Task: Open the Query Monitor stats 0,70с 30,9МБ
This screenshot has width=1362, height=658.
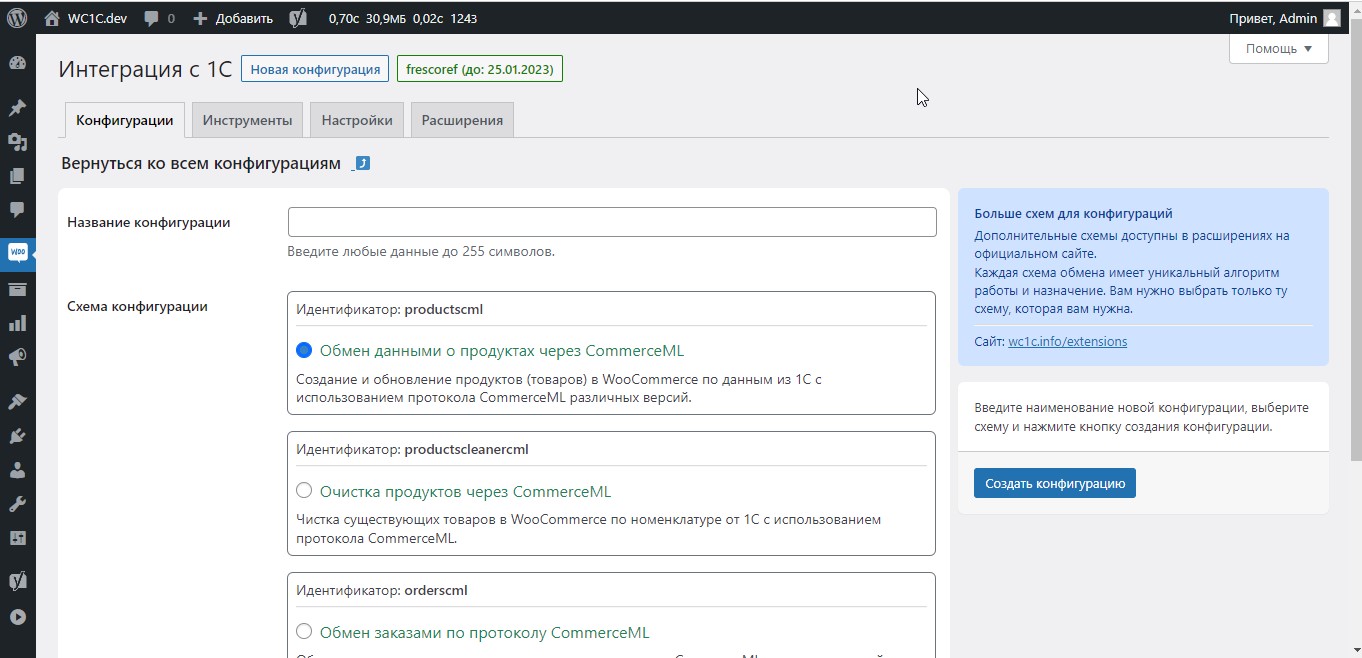Action: coord(402,18)
